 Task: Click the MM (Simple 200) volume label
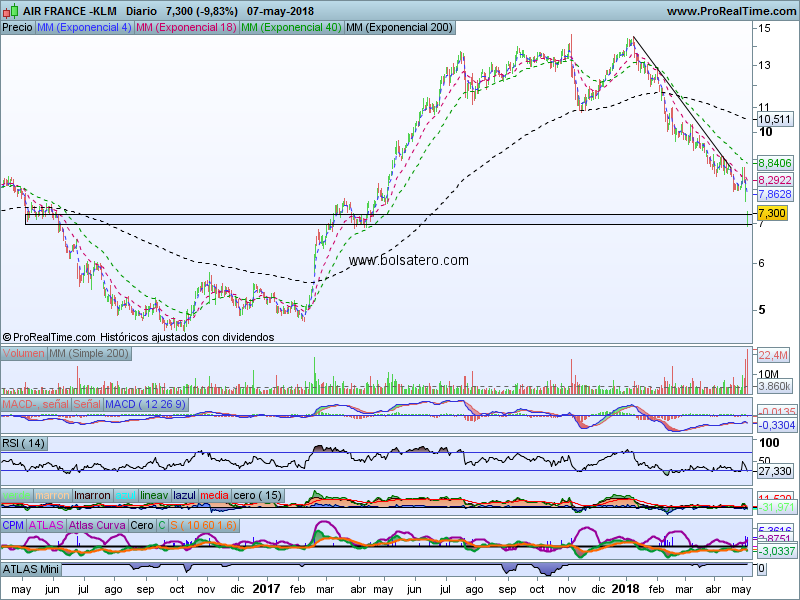[89, 354]
